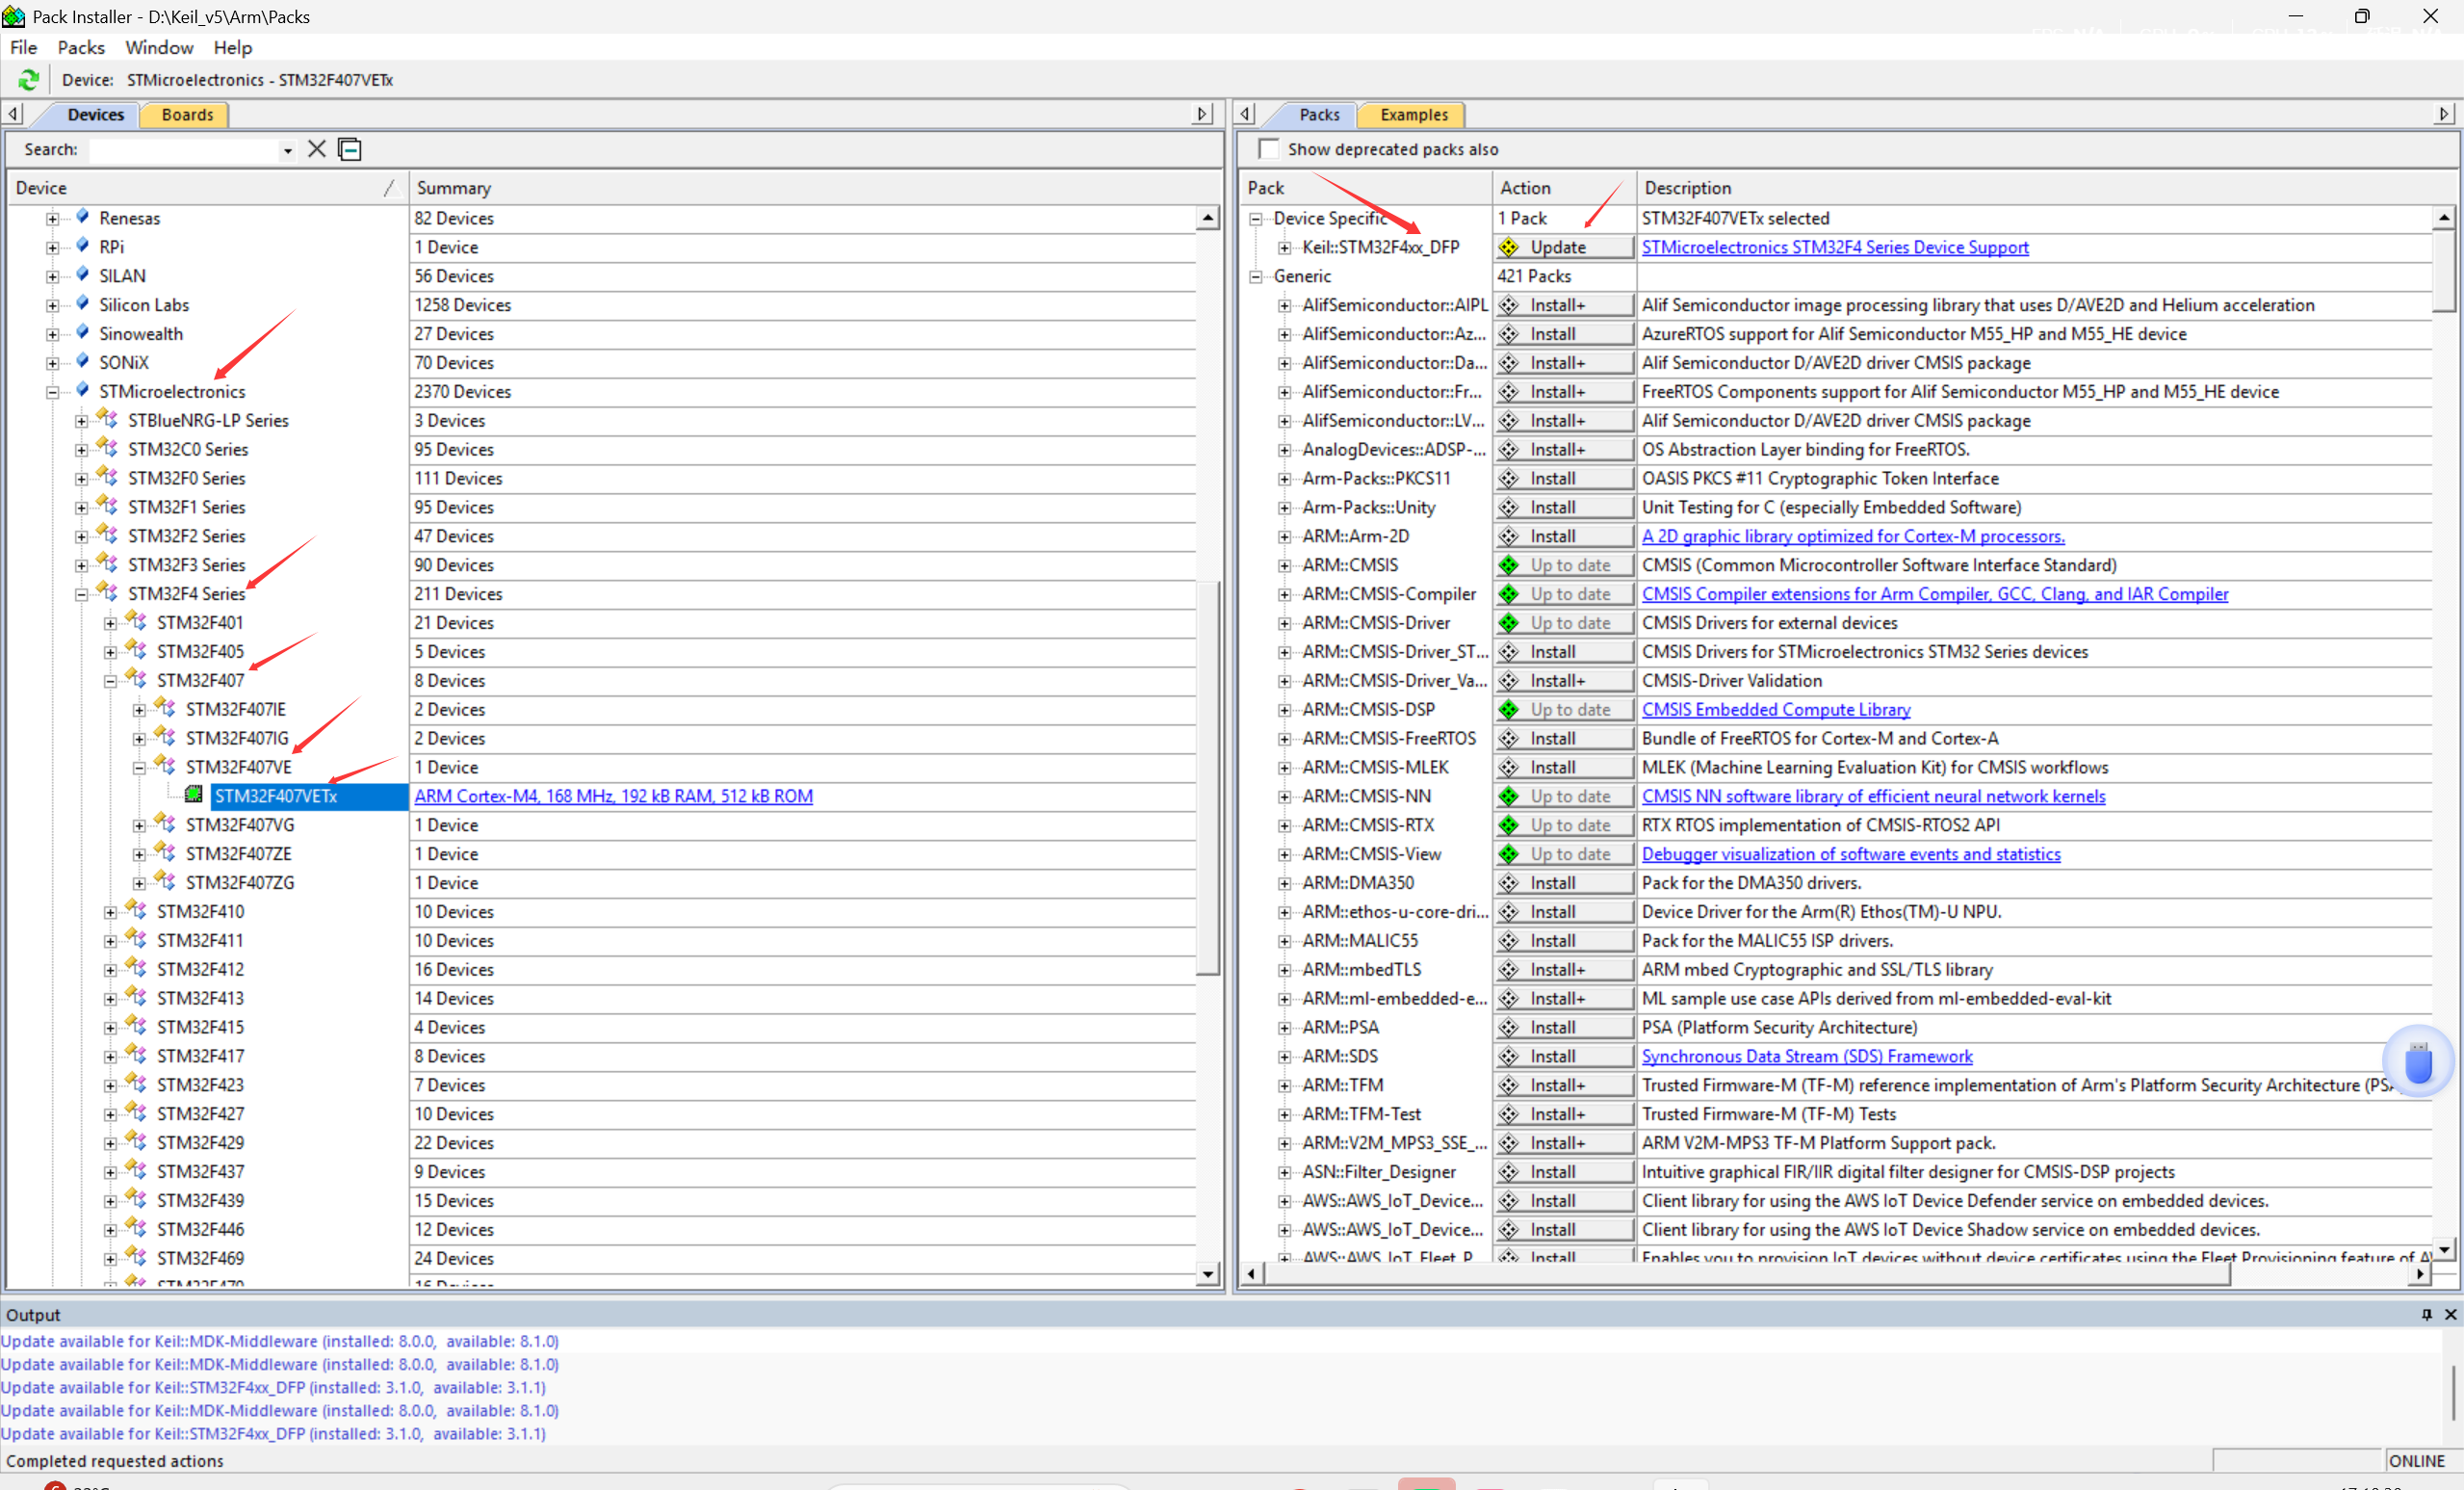Collapse the Generic packs group
Screen dimensions: 2464x1490
point(1256,276)
